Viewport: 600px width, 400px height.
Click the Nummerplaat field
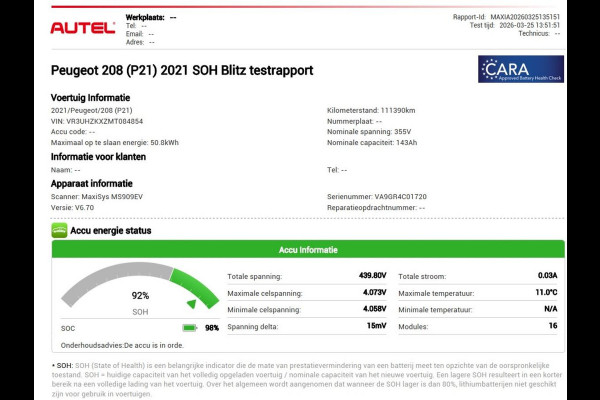[354, 121]
